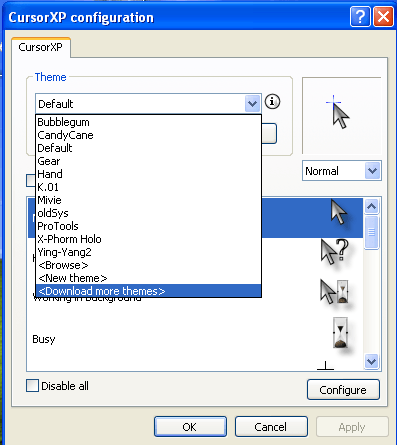Click the scroll down arrow in cursor list

[x=371, y=361]
